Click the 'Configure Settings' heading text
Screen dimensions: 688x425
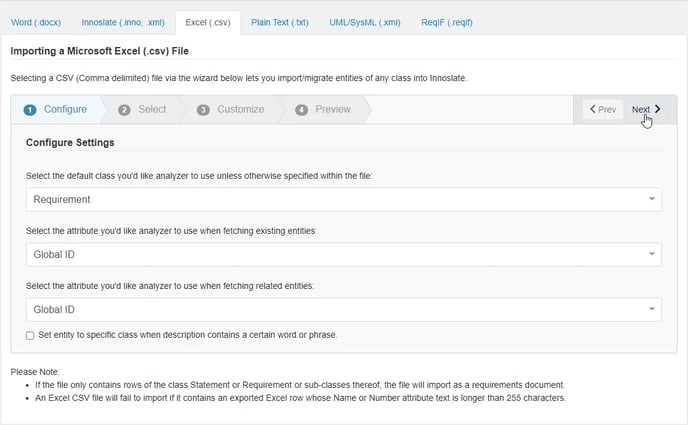[70, 143]
